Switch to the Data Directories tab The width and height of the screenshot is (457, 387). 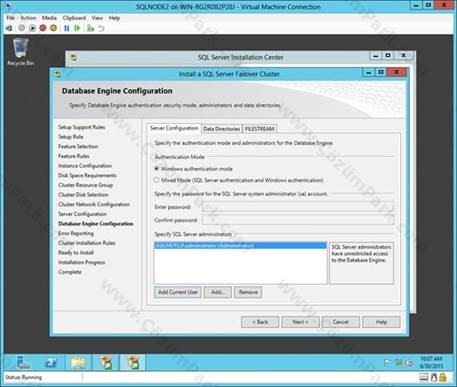221,129
